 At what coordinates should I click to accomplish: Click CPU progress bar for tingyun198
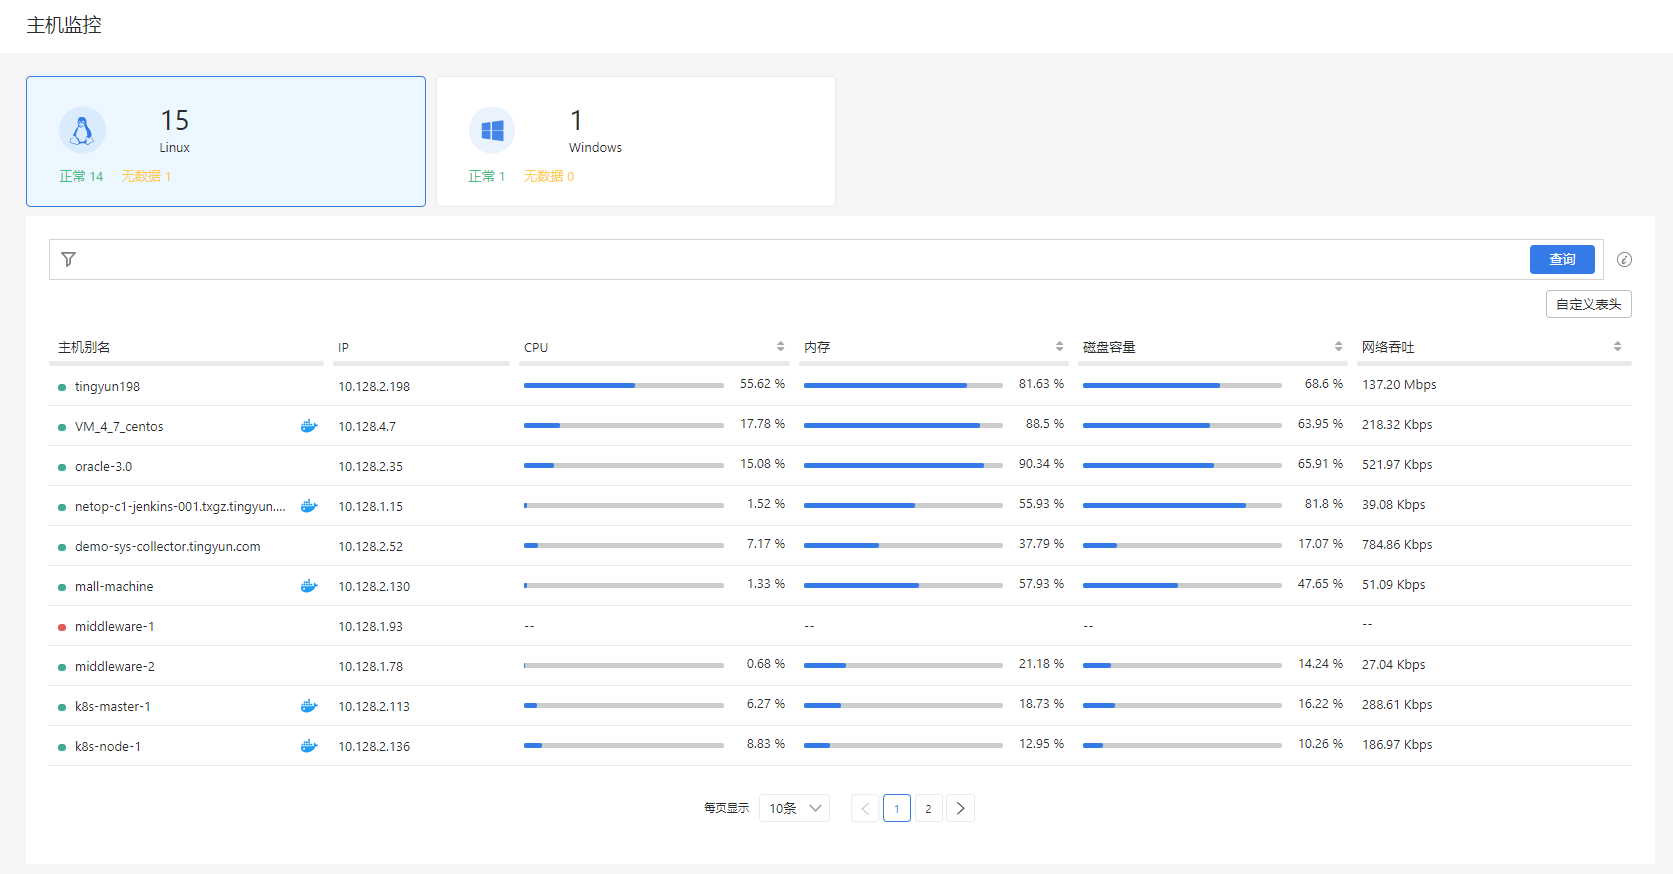624,385
